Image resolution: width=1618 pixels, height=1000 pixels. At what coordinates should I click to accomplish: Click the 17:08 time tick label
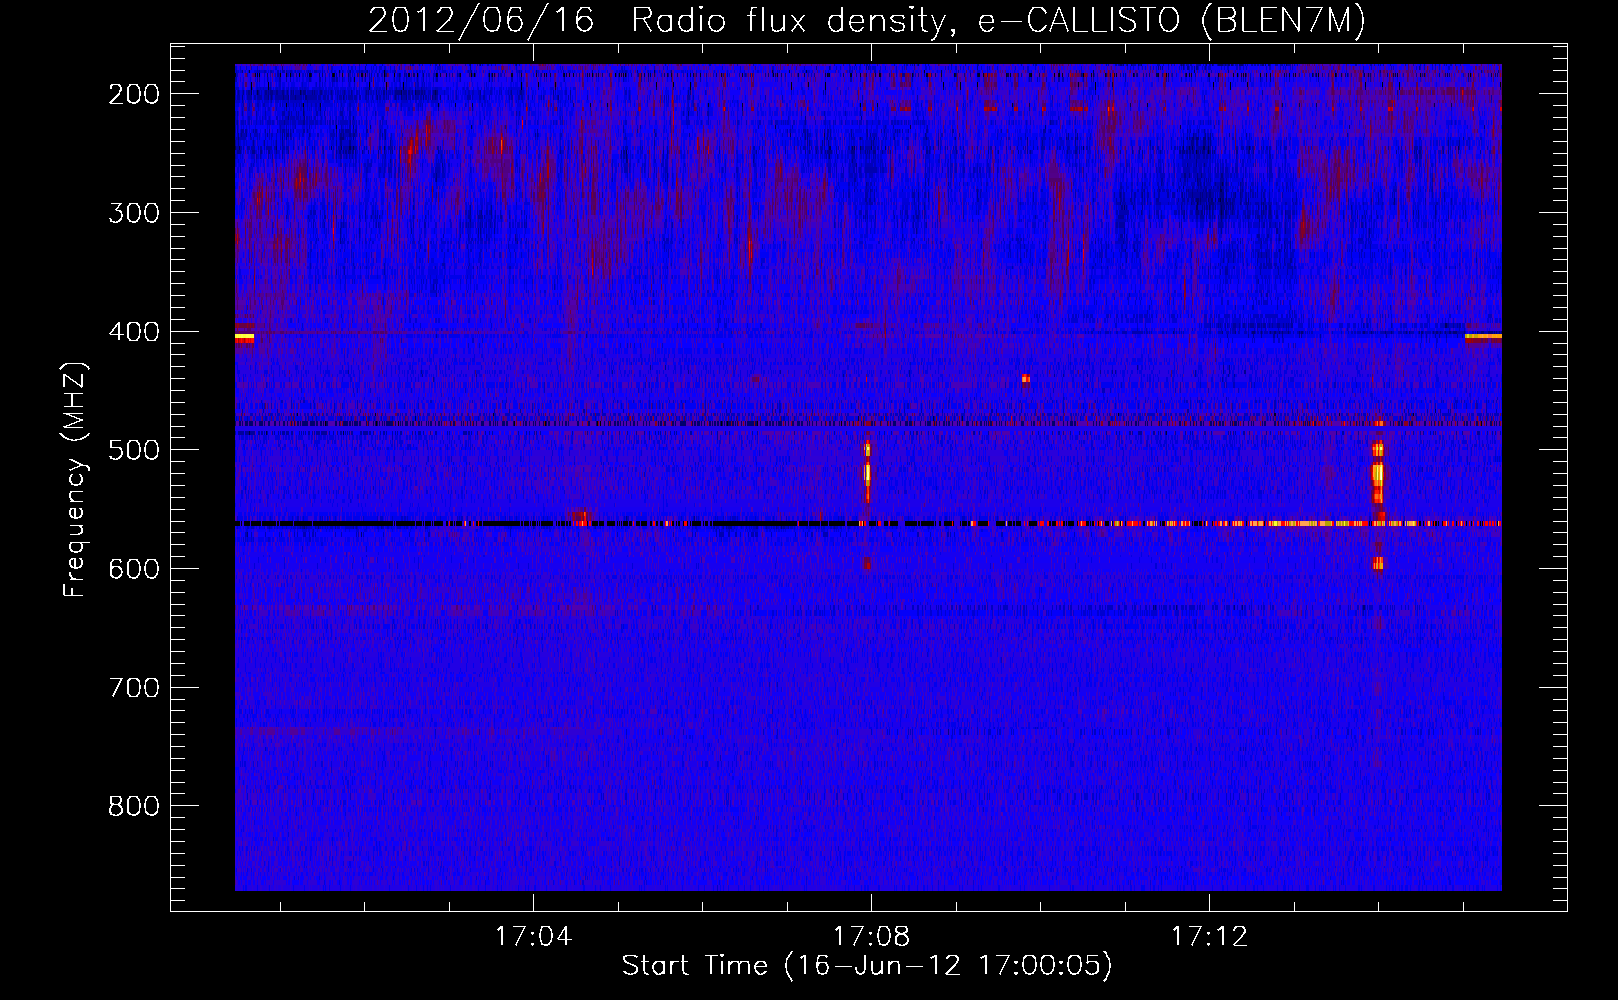pyautogui.click(x=872, y=937)
